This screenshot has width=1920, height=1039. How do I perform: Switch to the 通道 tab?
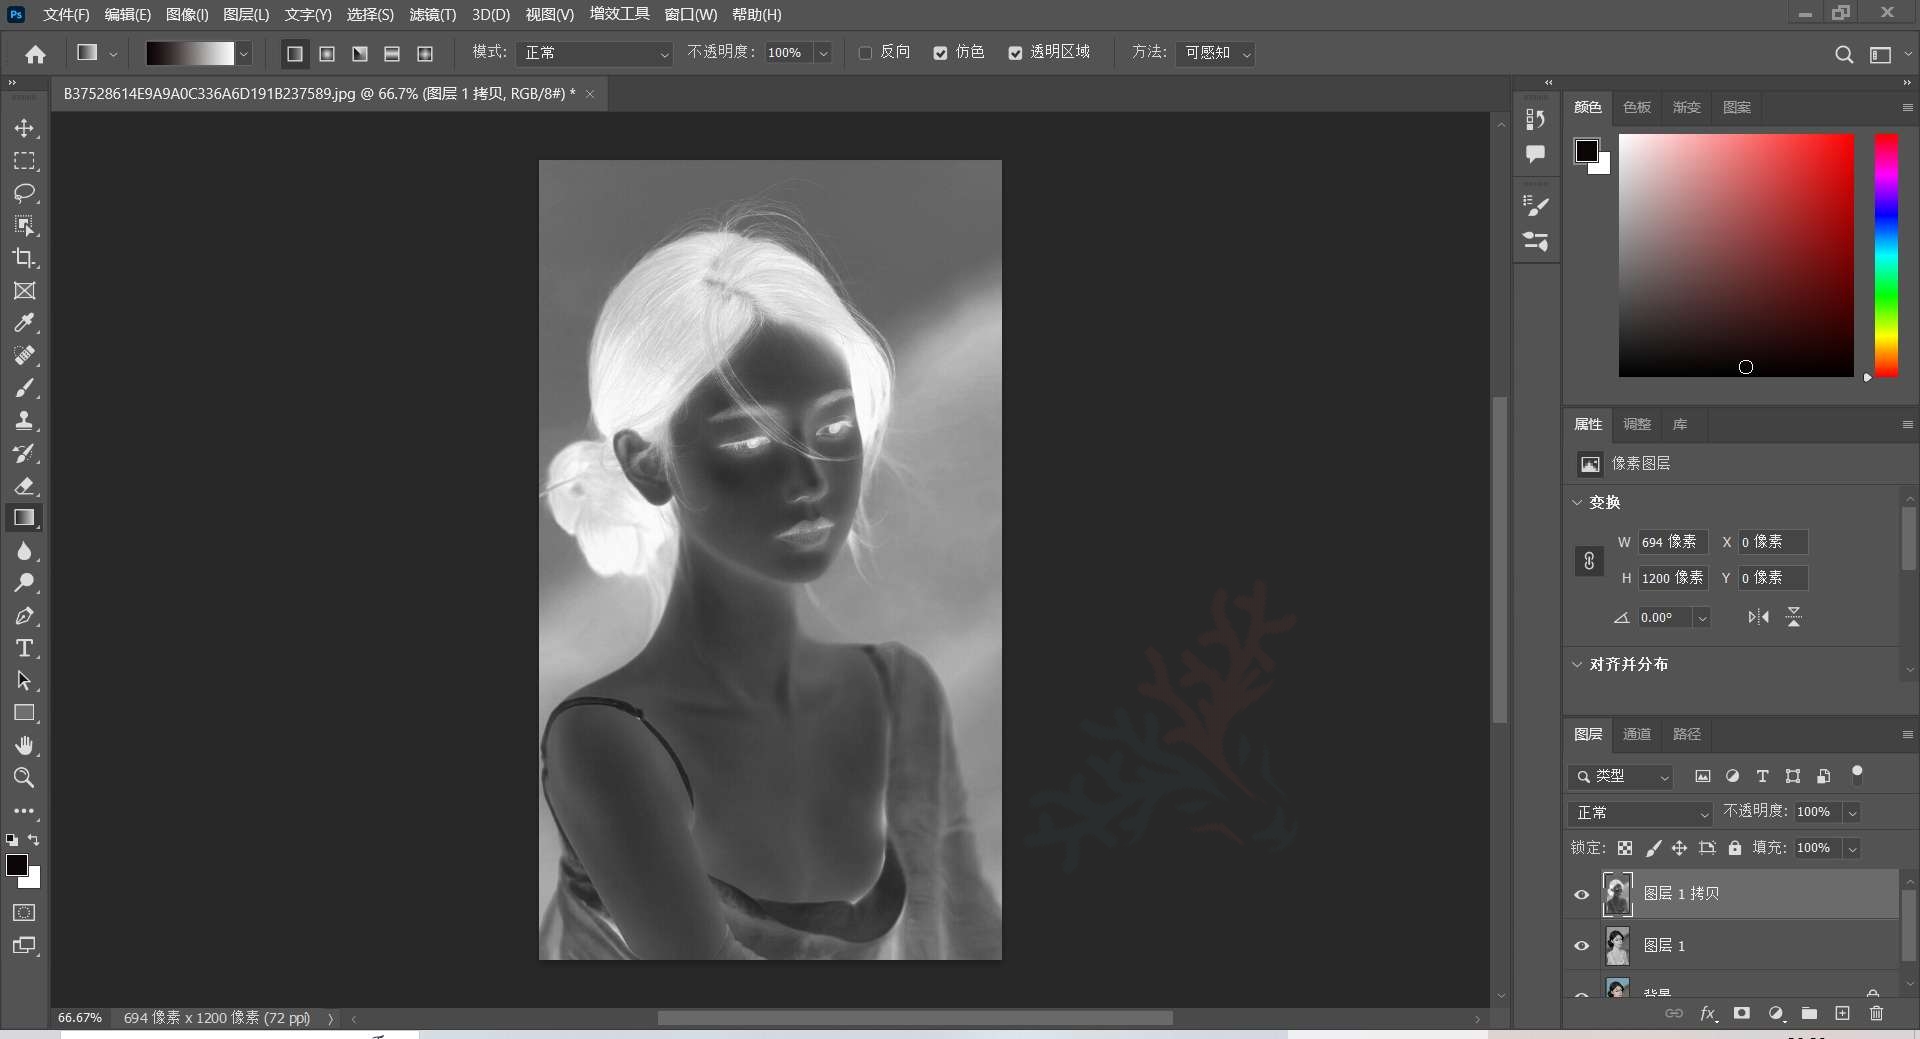(1637, 735)
